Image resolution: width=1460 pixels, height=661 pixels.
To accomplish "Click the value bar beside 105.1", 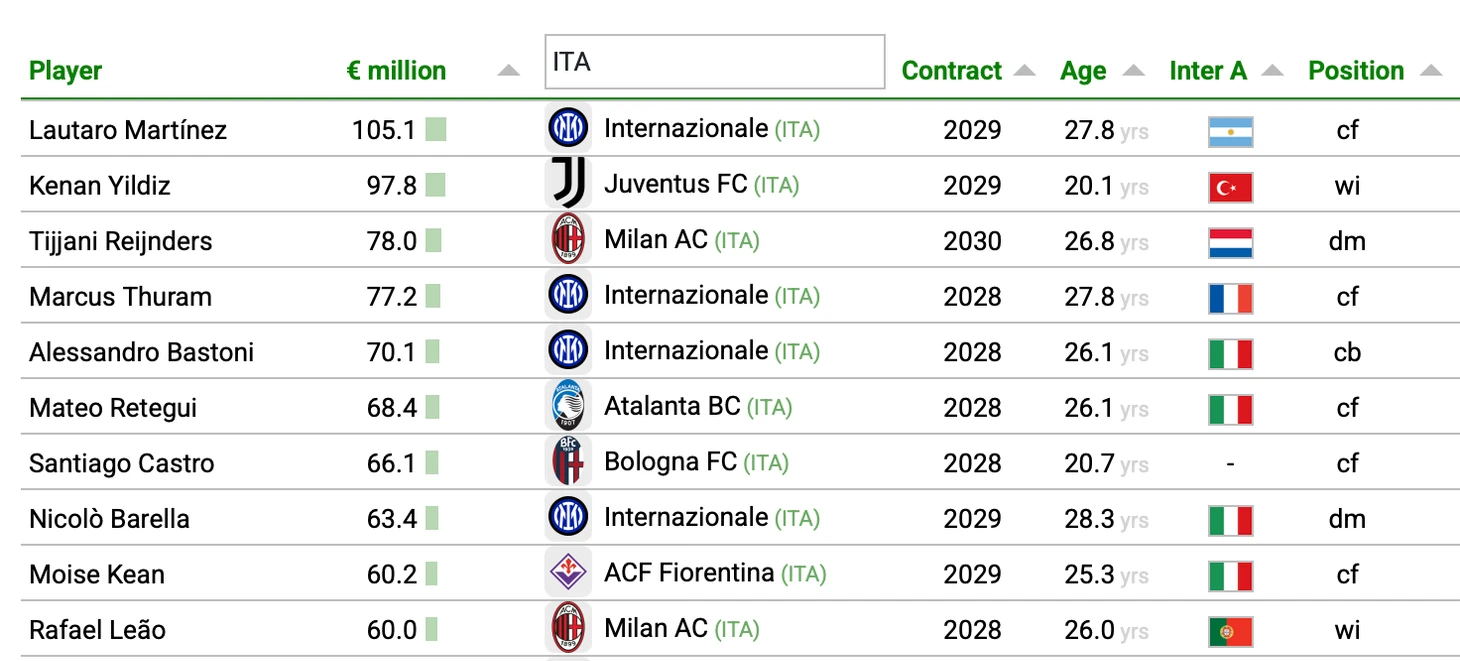I will tap(435, 130).
